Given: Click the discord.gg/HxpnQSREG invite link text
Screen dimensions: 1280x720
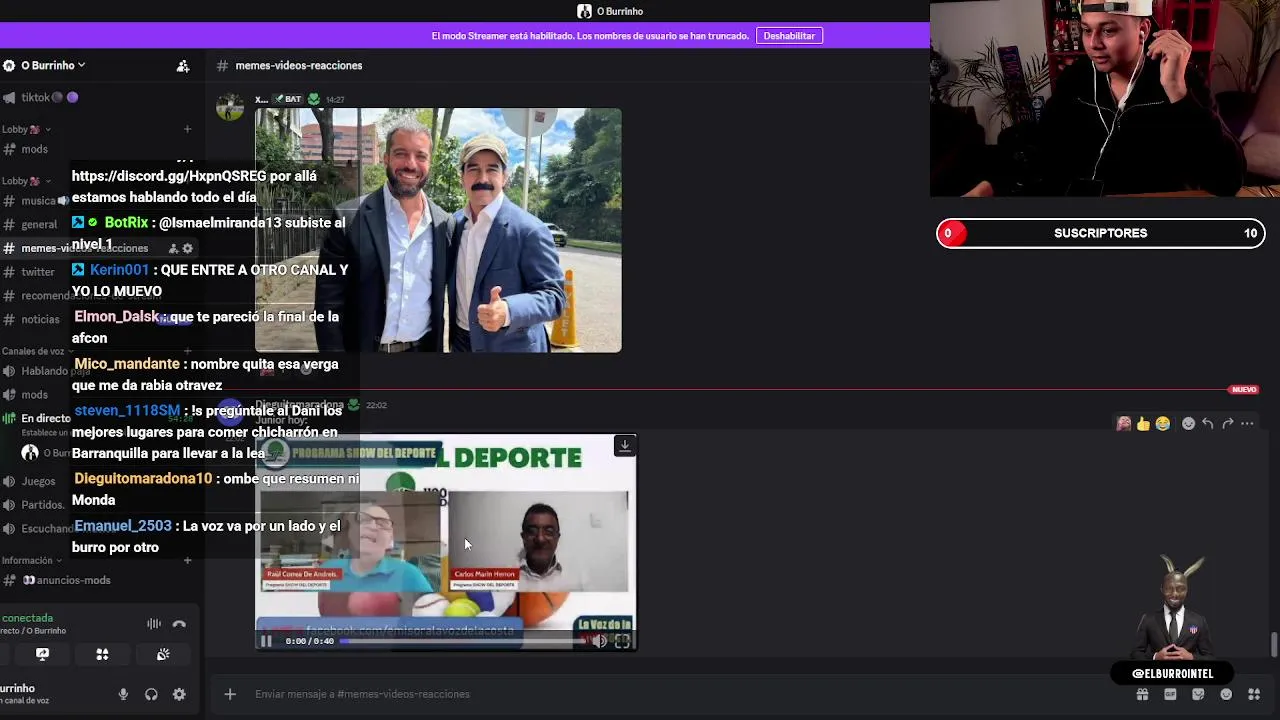Looking at the screenshot, I should (x=169, y=176).
